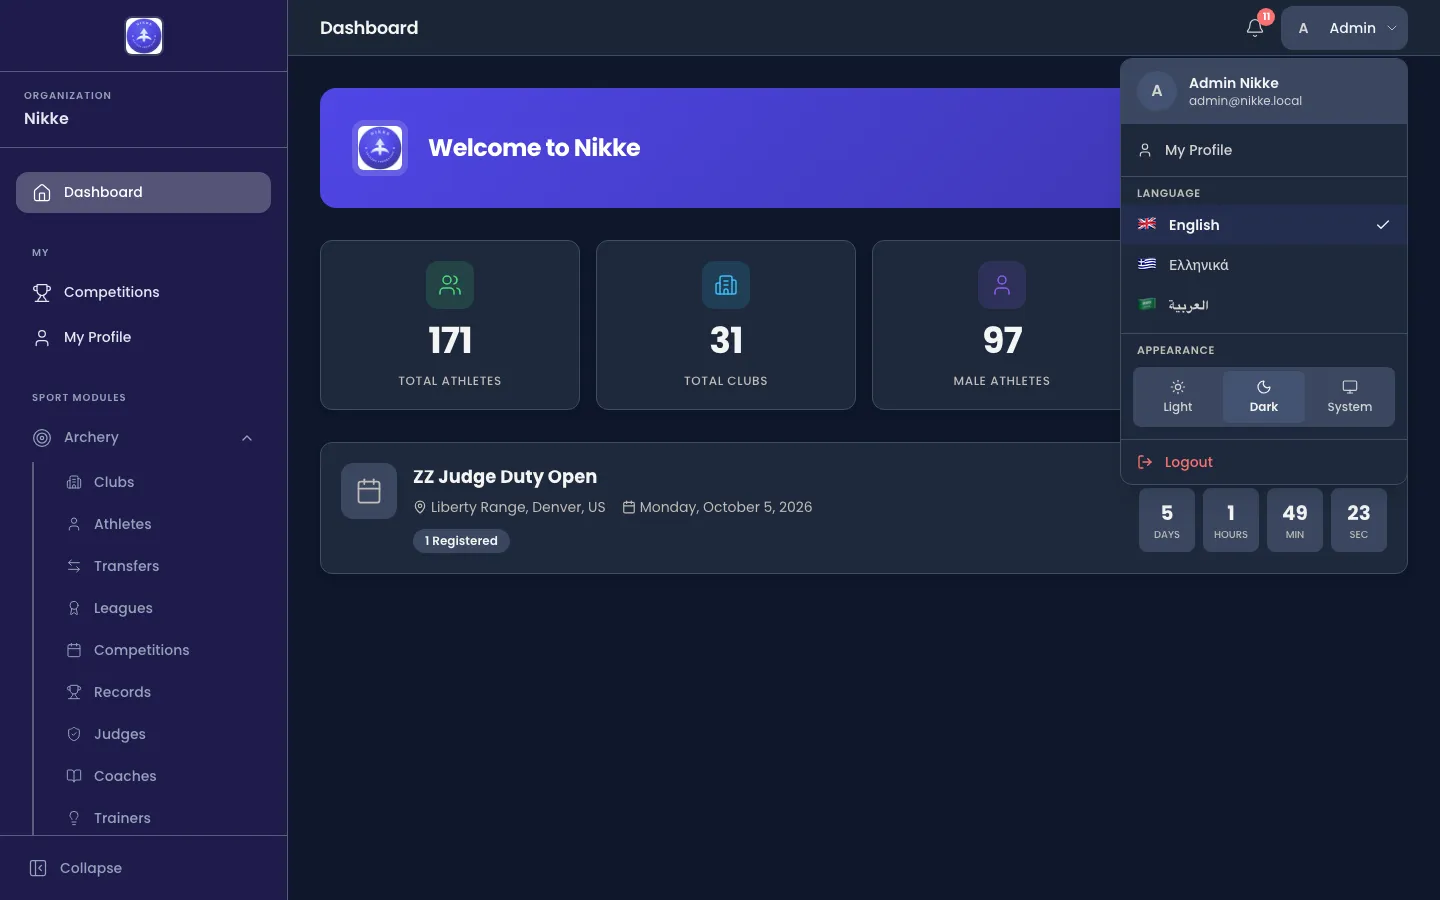Set appearance to System
The height and width of the screenshot is (900, 1440).
1350,397
